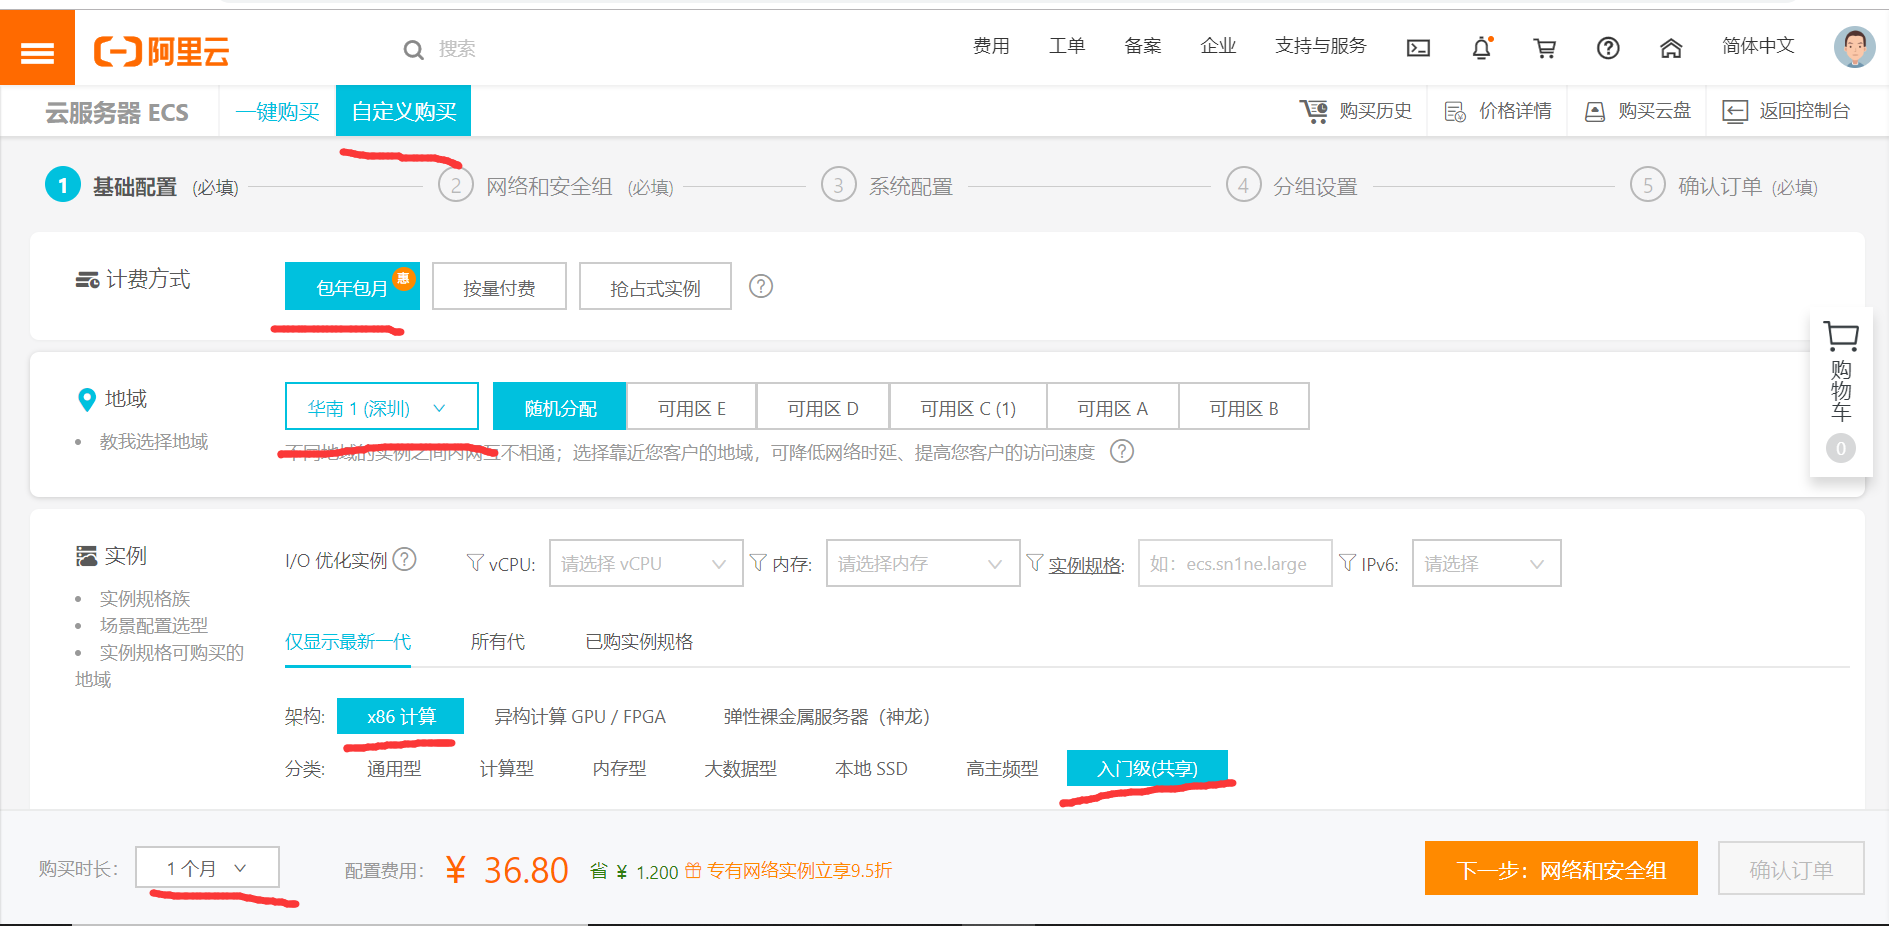Click the help question mark in header

1608,48
